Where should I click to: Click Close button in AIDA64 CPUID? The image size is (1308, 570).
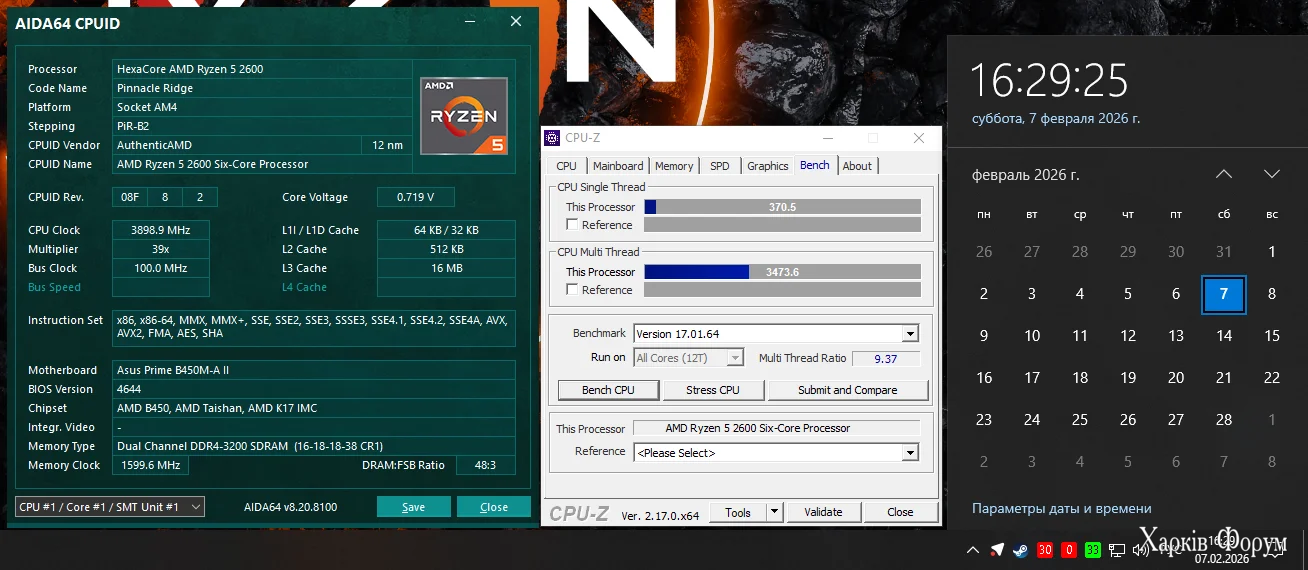pyautogui.click(x=494, y=507)
